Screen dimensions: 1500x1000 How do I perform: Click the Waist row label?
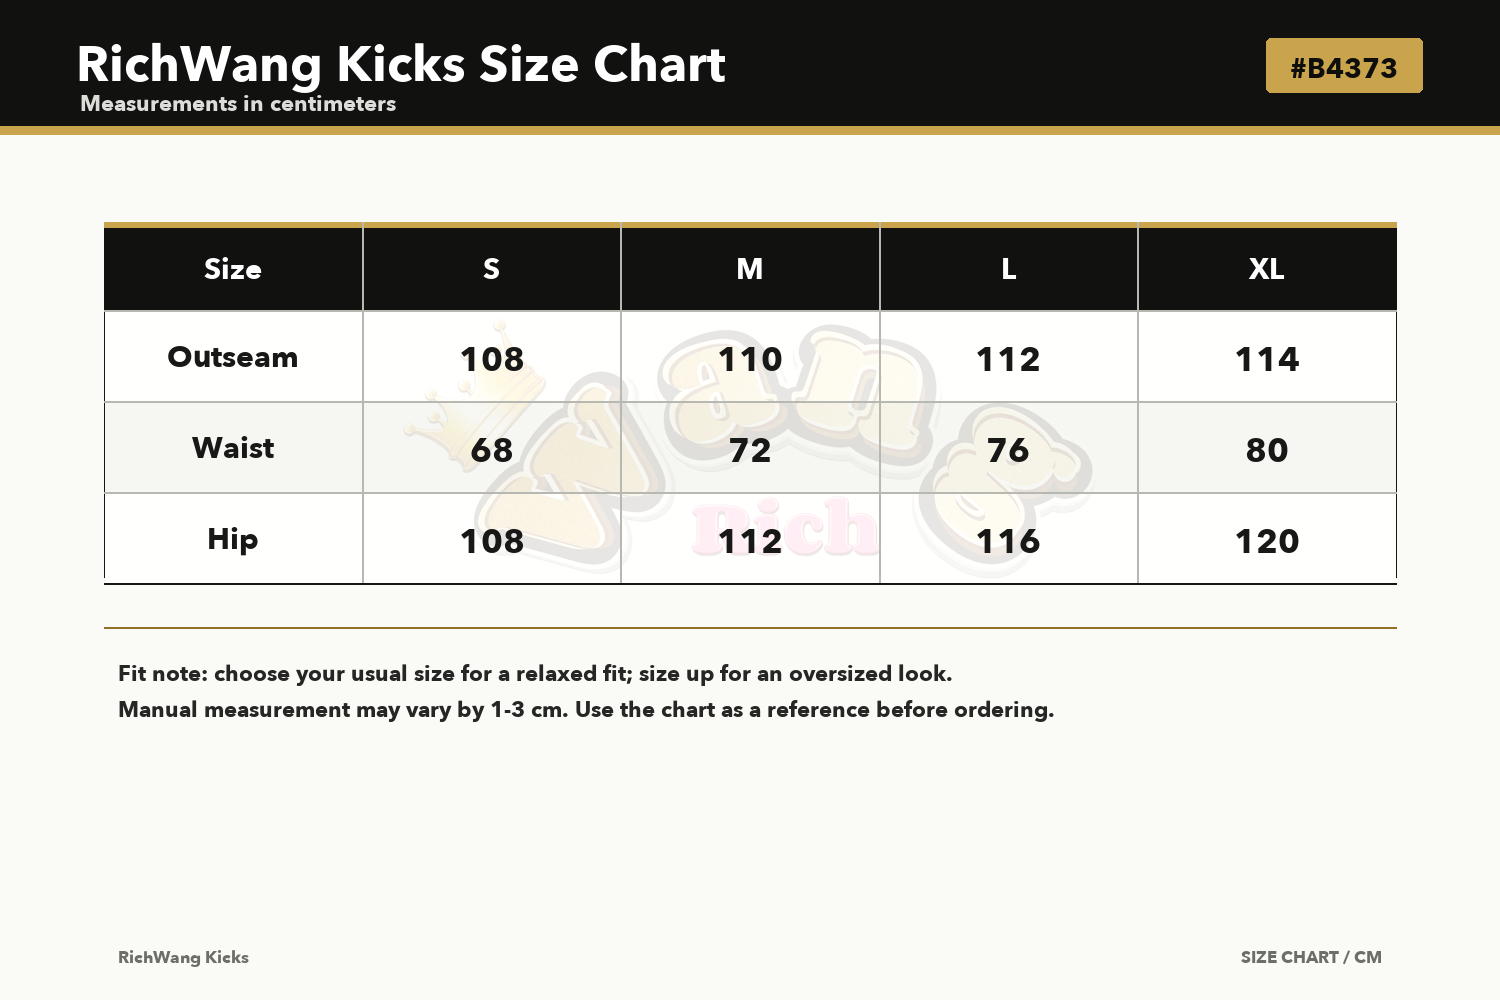(233, 448)
